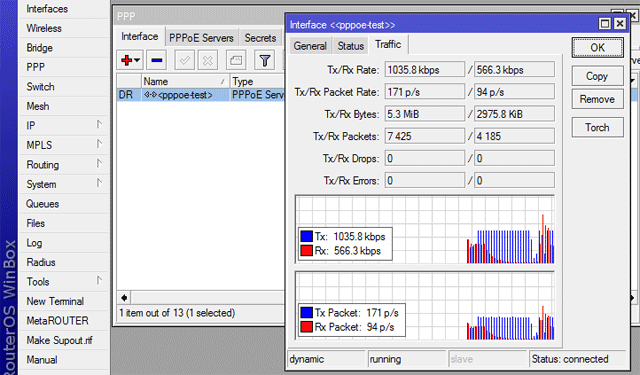The width and height of the screenshot is (640, 375).
Task: Click the Remove button in interface dialog
Action: (x=598, y=99)
